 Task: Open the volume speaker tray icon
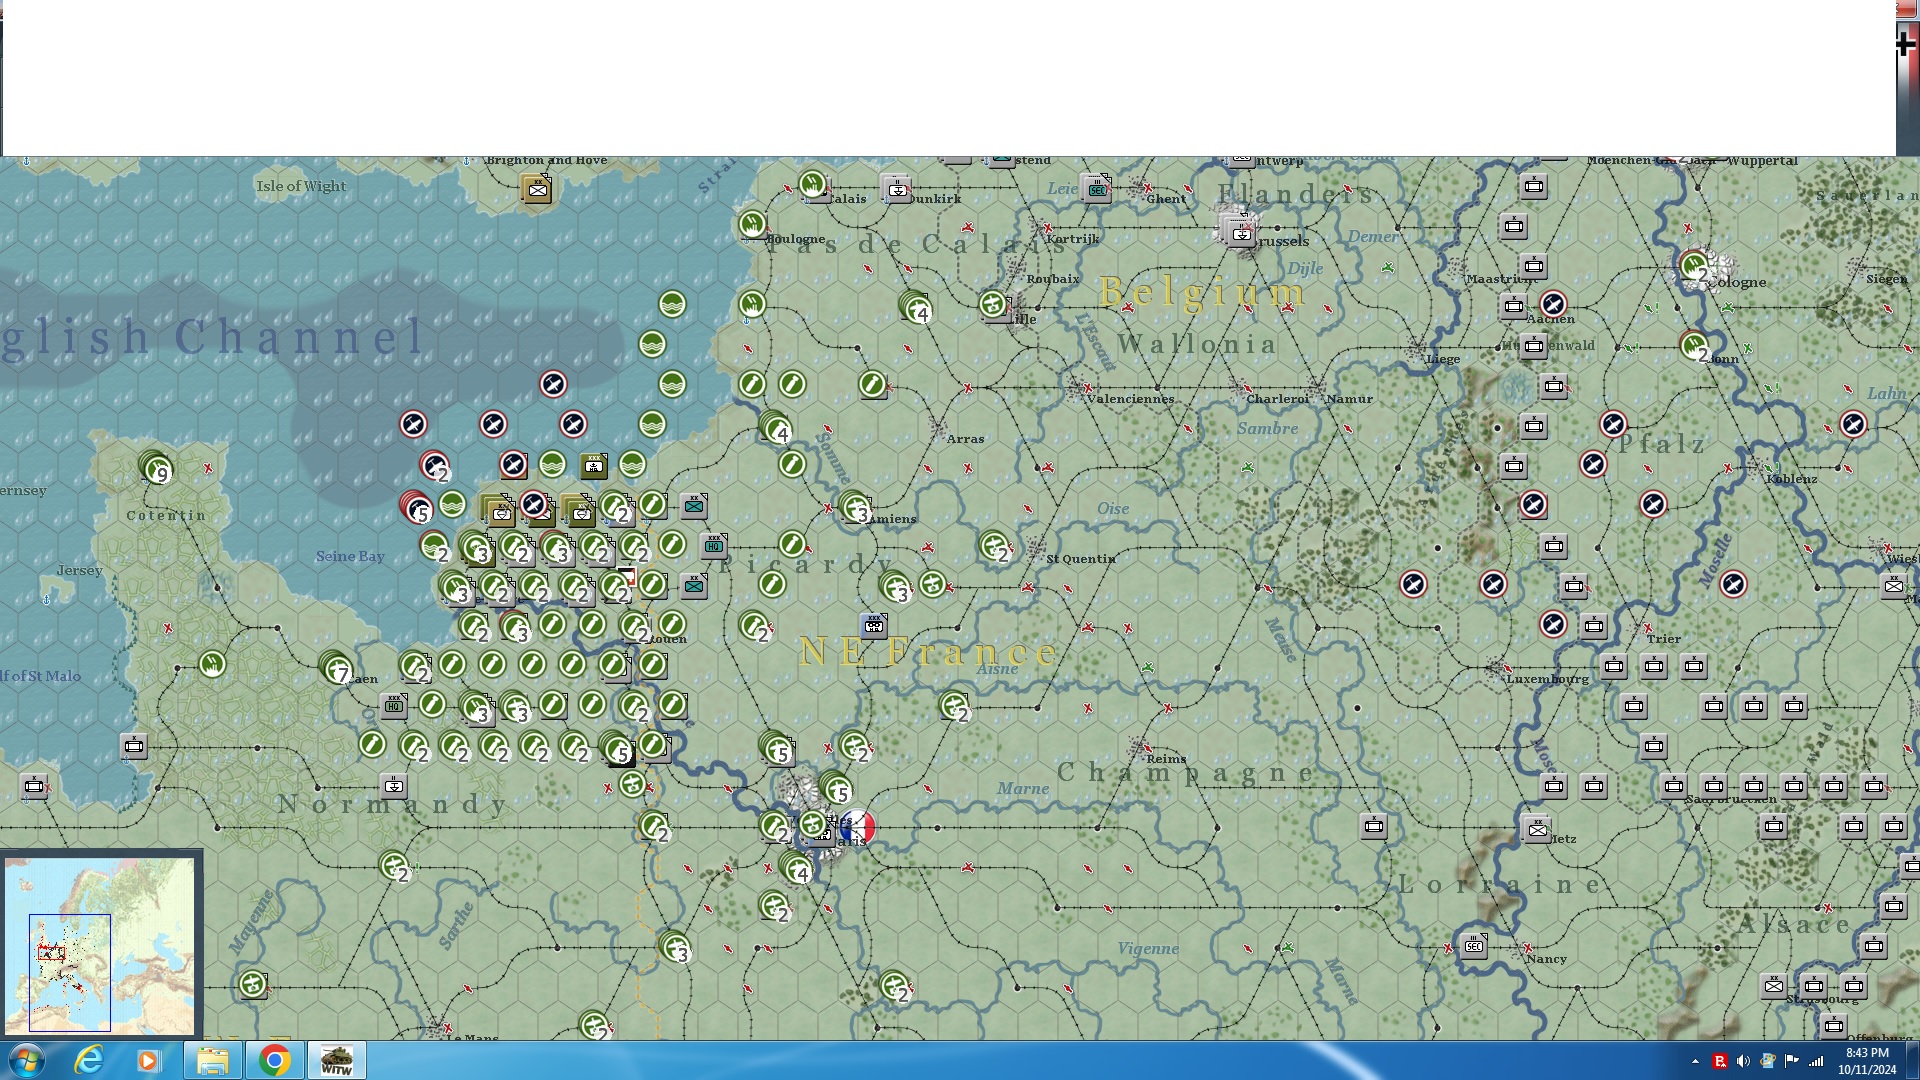(x=1744, y=1061)
